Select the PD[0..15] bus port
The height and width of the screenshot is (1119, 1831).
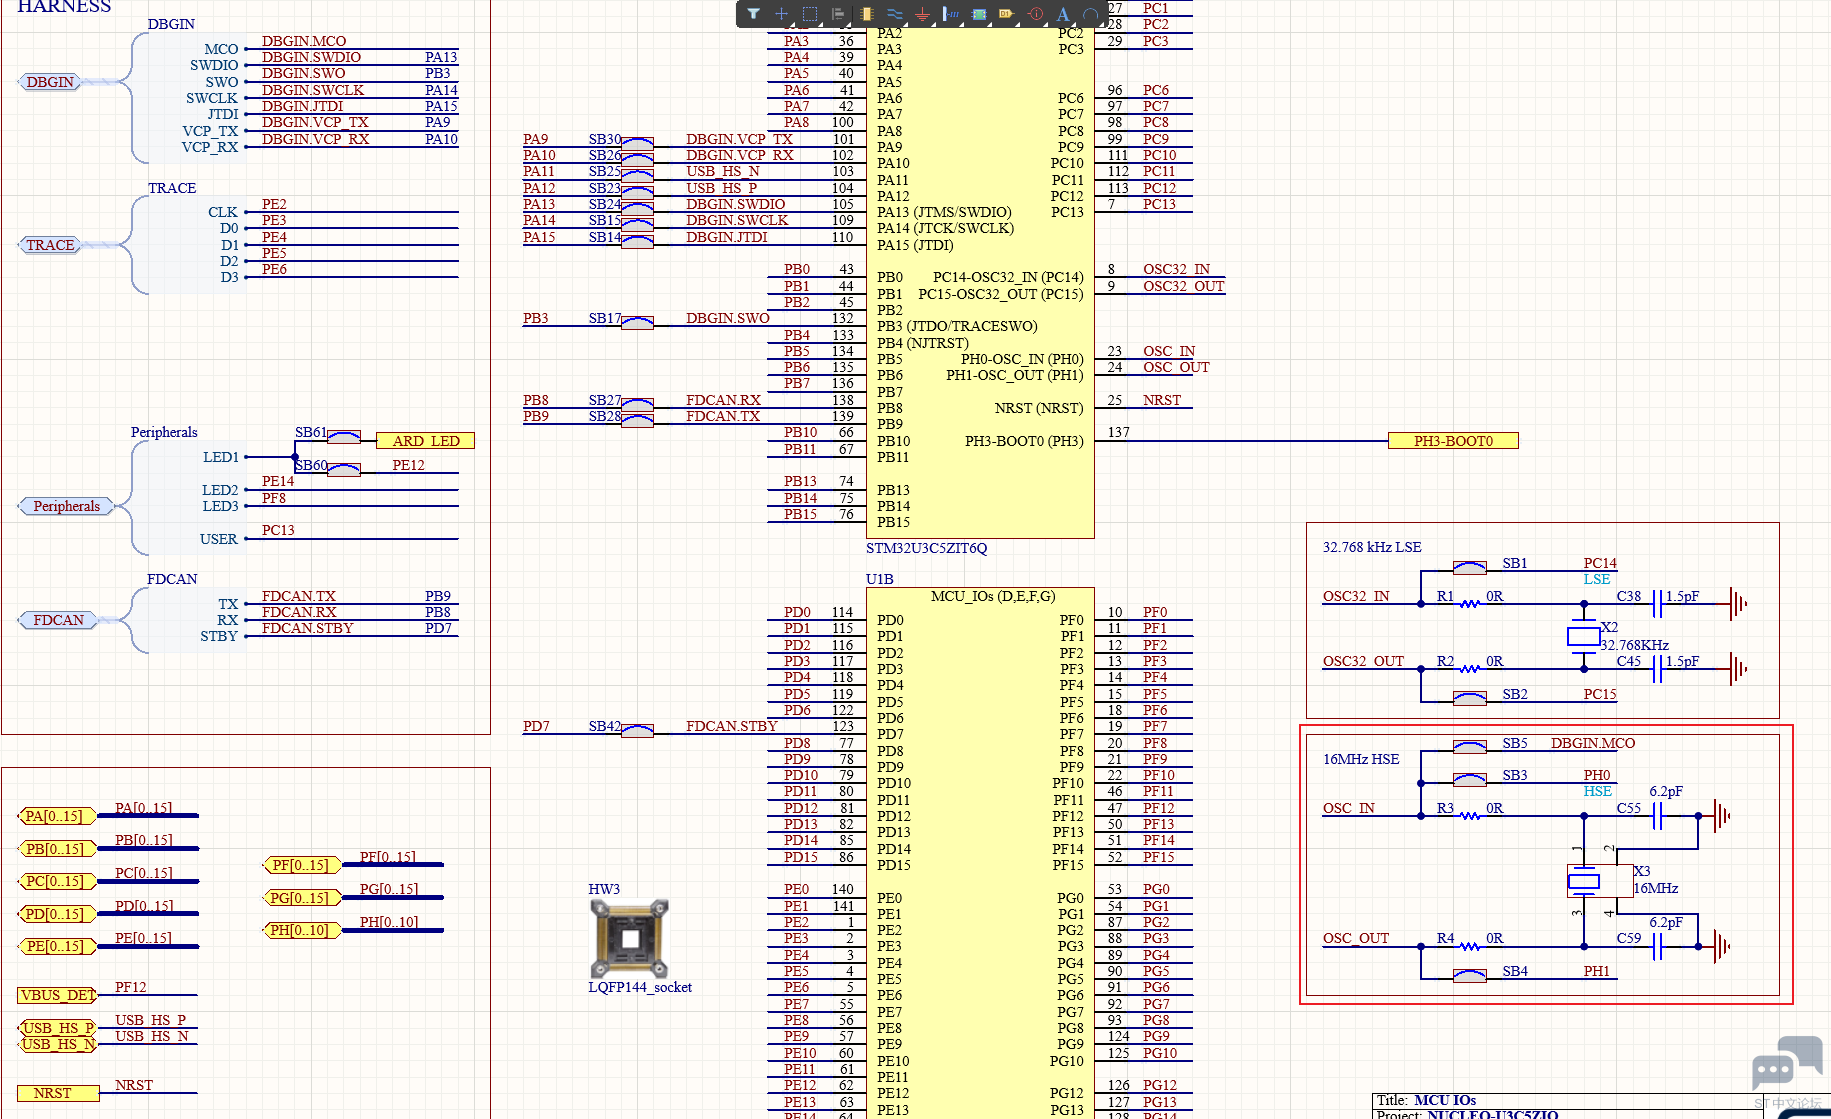tap(57, 914)
